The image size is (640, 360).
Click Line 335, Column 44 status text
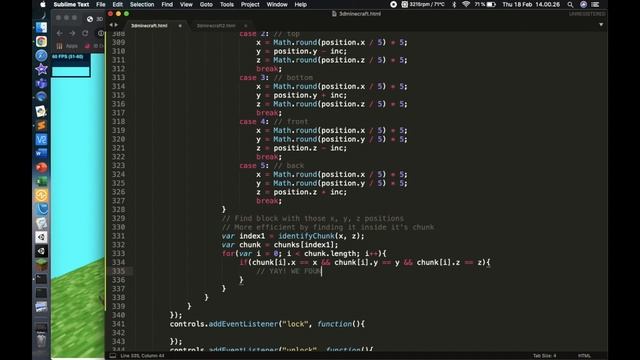142,356
